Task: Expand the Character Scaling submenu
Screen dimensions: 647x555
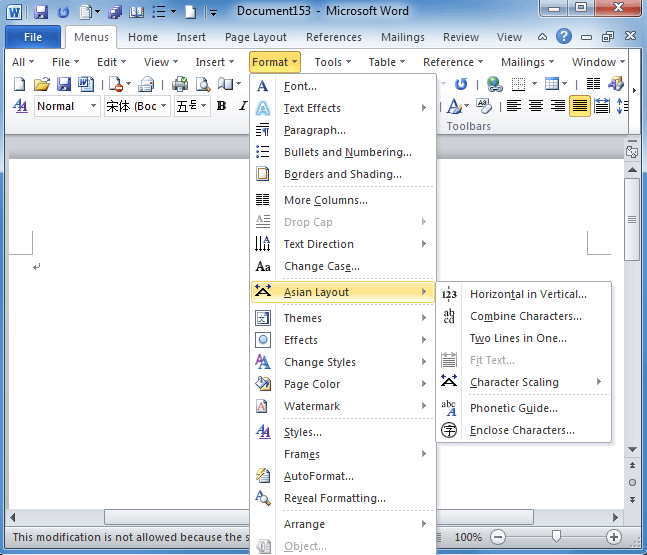Action: [x=536, y=382]
